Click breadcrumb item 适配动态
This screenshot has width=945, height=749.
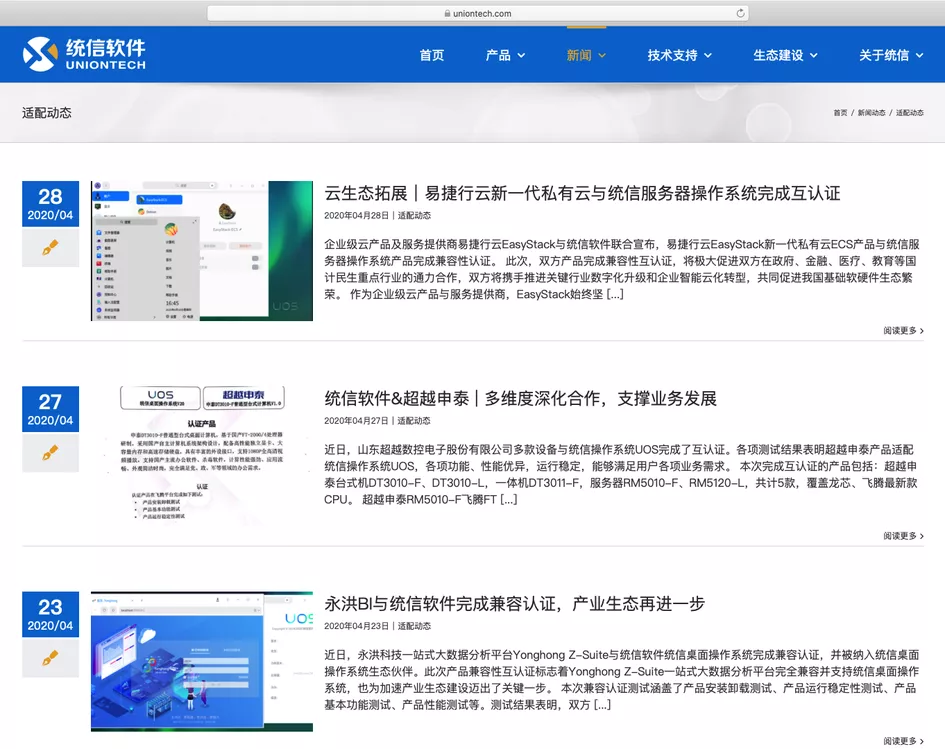(x=909, y=113)
